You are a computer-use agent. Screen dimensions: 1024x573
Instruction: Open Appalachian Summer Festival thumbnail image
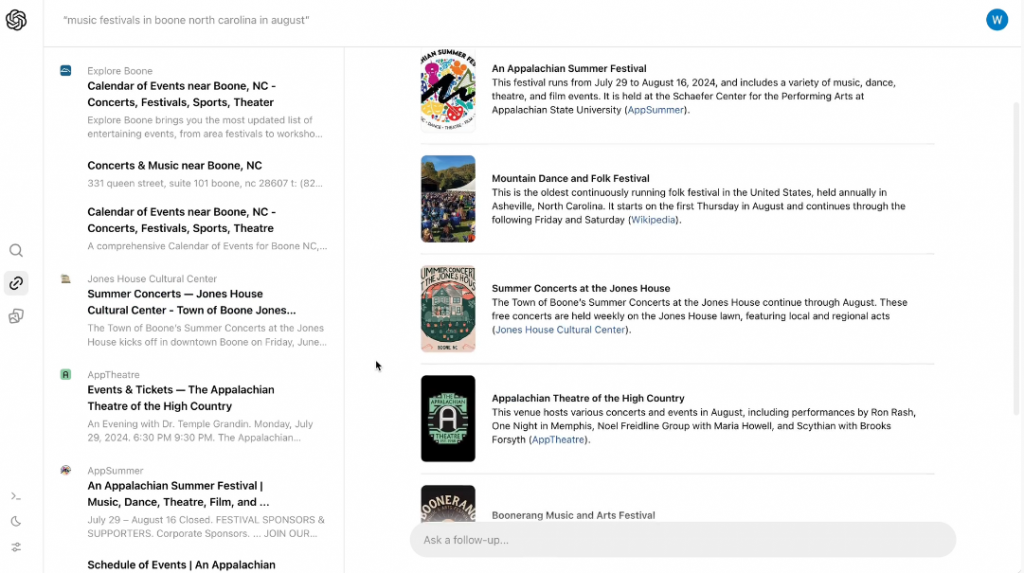click(x=448, y=91)
